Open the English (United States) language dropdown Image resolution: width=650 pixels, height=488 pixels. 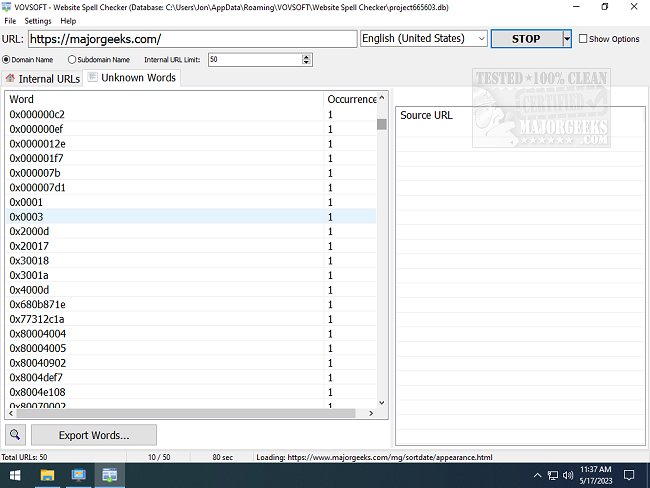pos(423,39)
